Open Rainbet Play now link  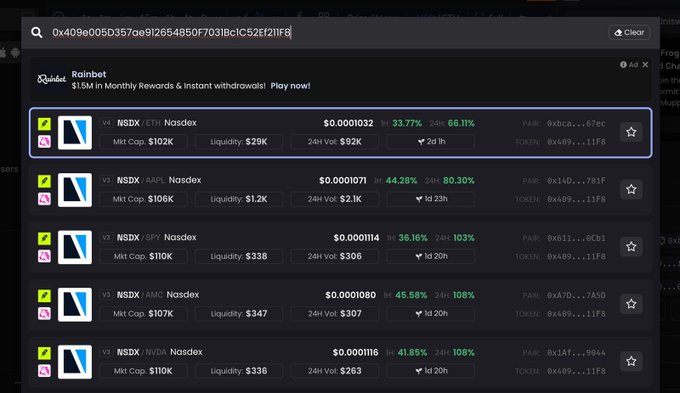[x=290, y=86]
